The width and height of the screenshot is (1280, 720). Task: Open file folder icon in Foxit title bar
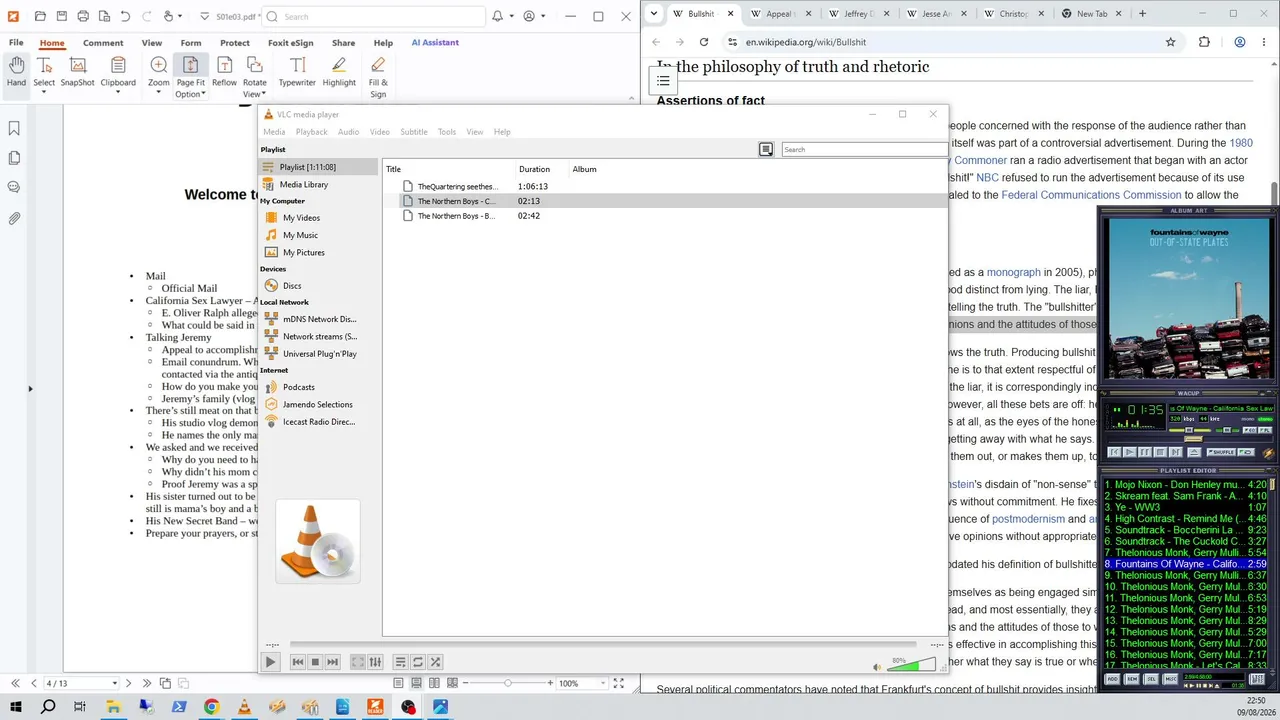click(40, 16)
